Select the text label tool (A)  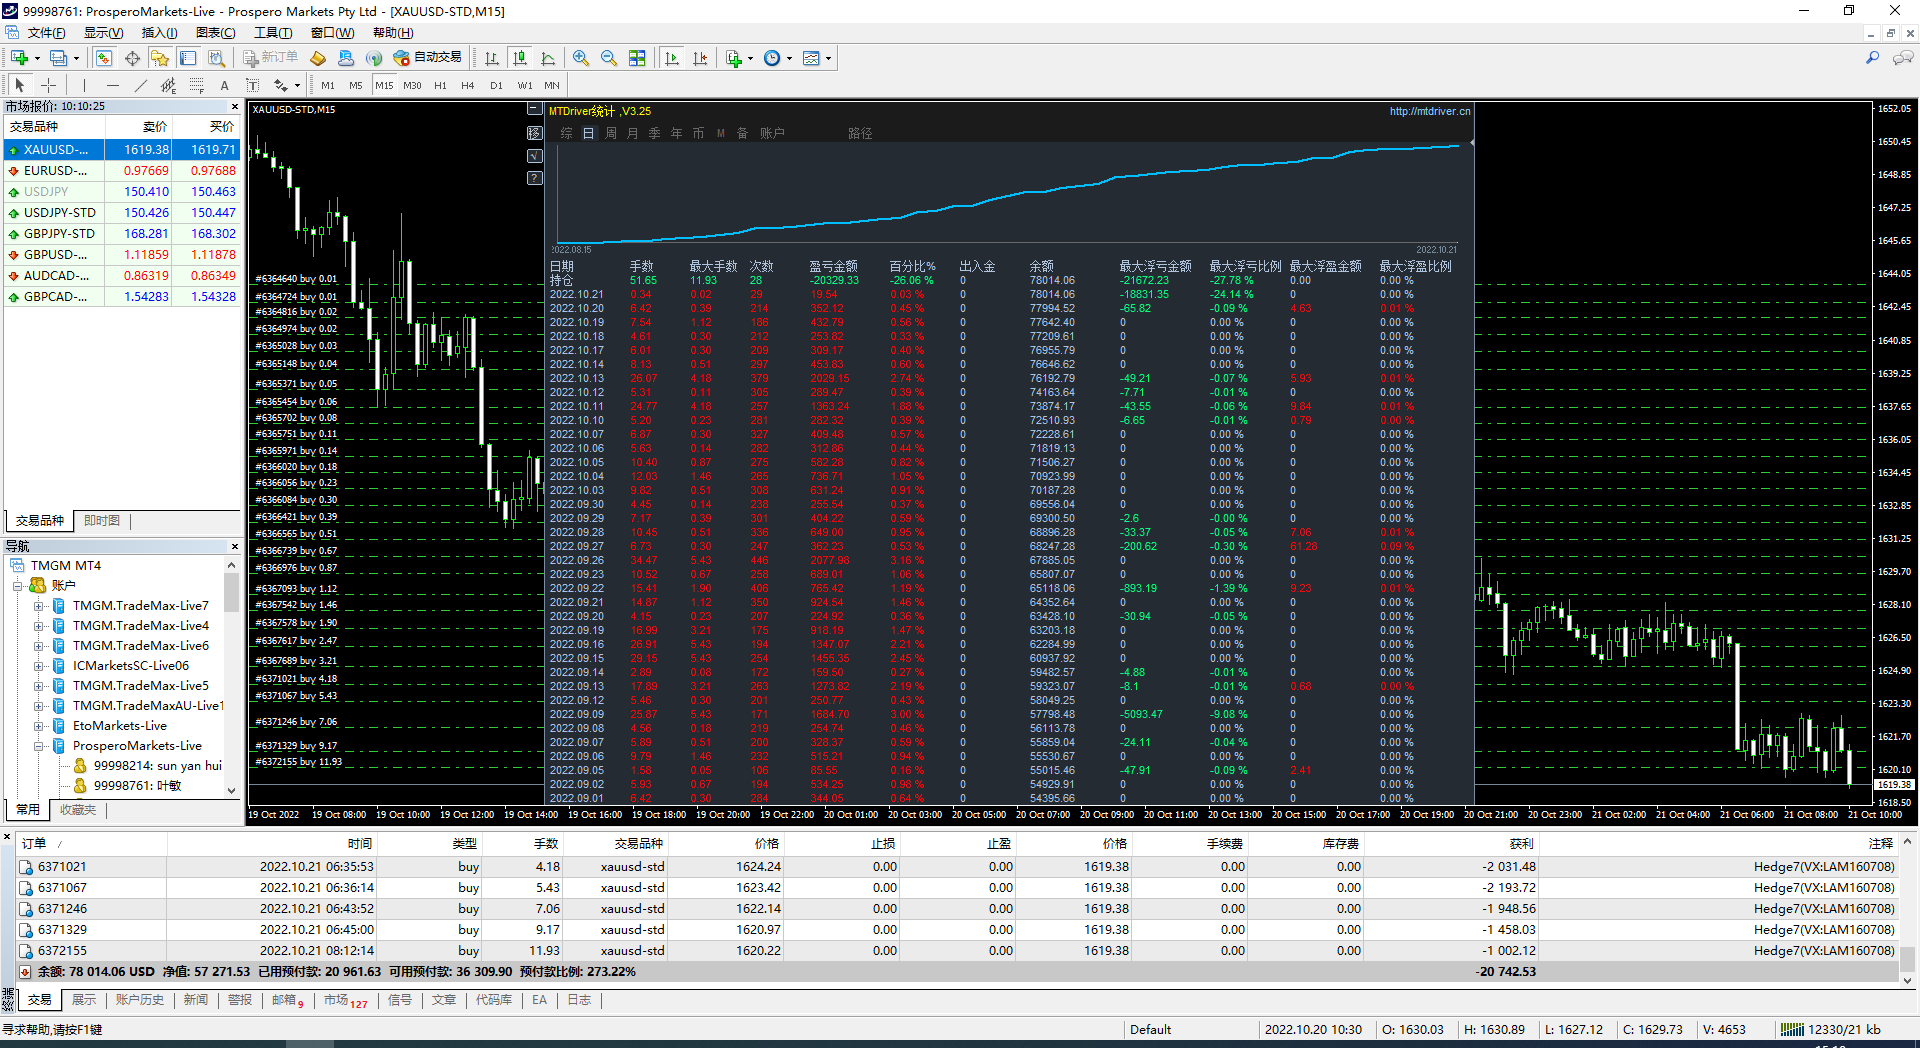tap(224, 86)
